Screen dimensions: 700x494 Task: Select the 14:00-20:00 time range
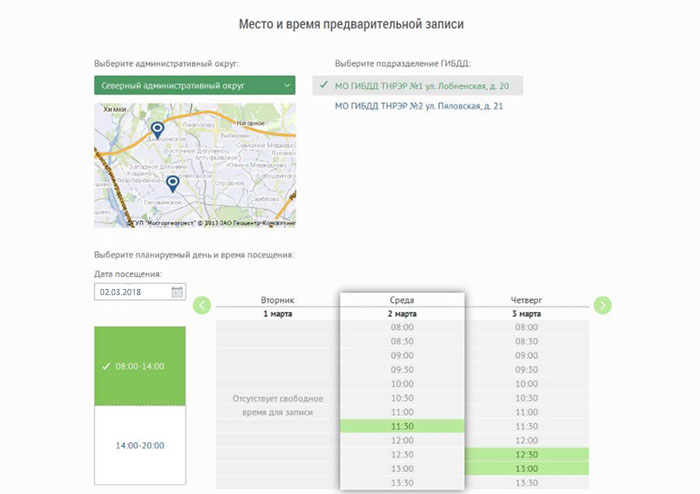tap(140, 445)
